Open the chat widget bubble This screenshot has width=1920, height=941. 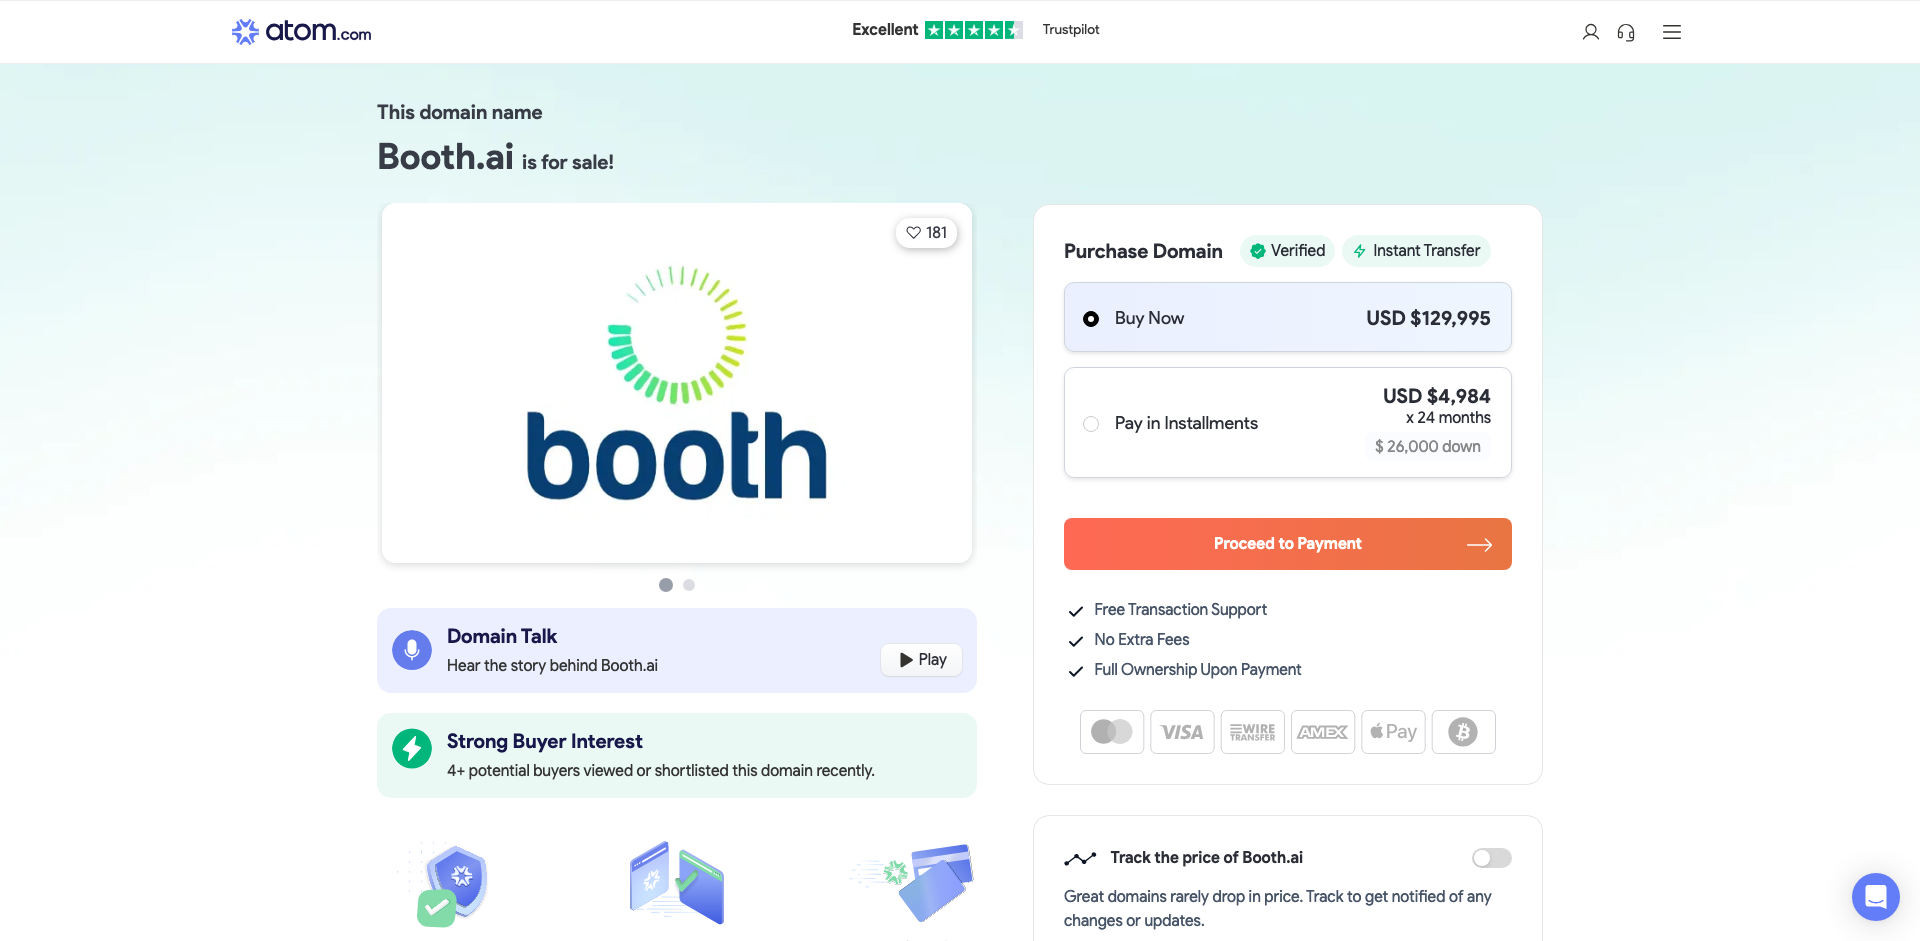1875,897
